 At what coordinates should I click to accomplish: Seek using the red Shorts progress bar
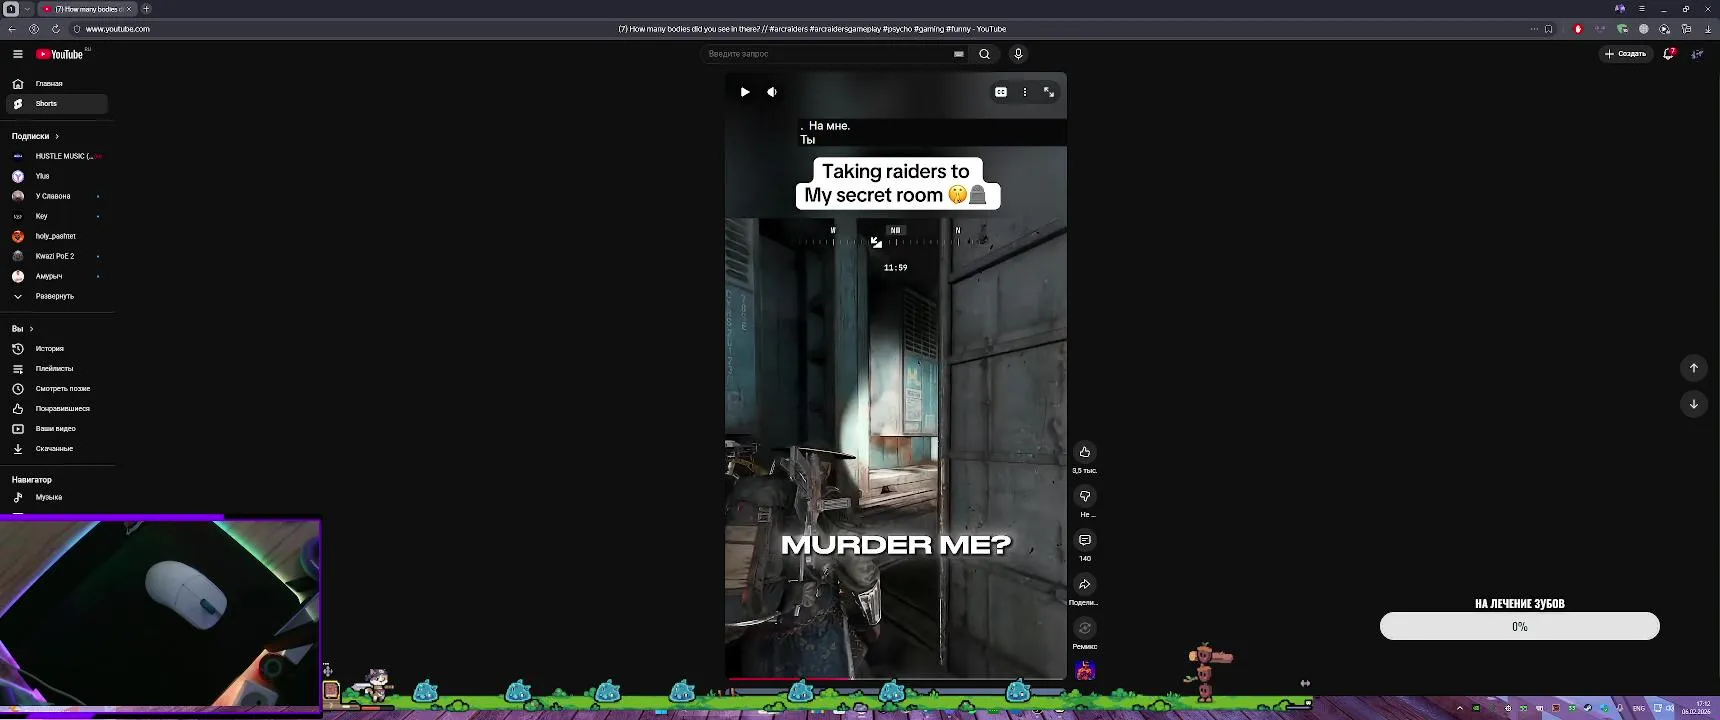click(895, 679)
